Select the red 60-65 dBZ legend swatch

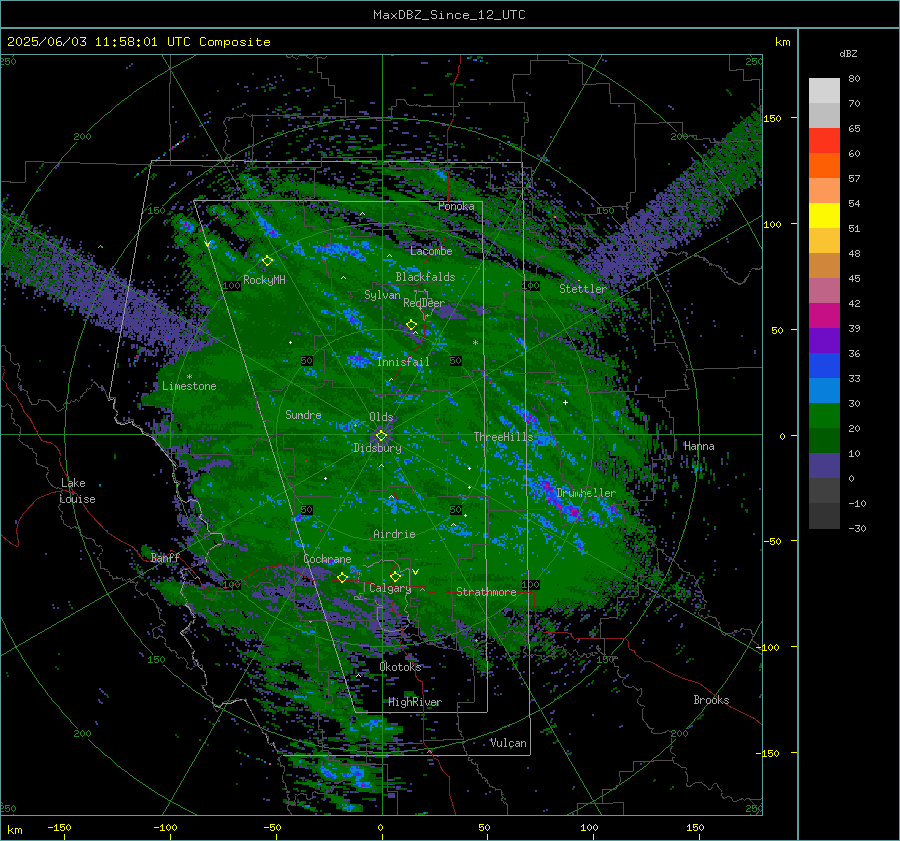[x=824, y=141]
